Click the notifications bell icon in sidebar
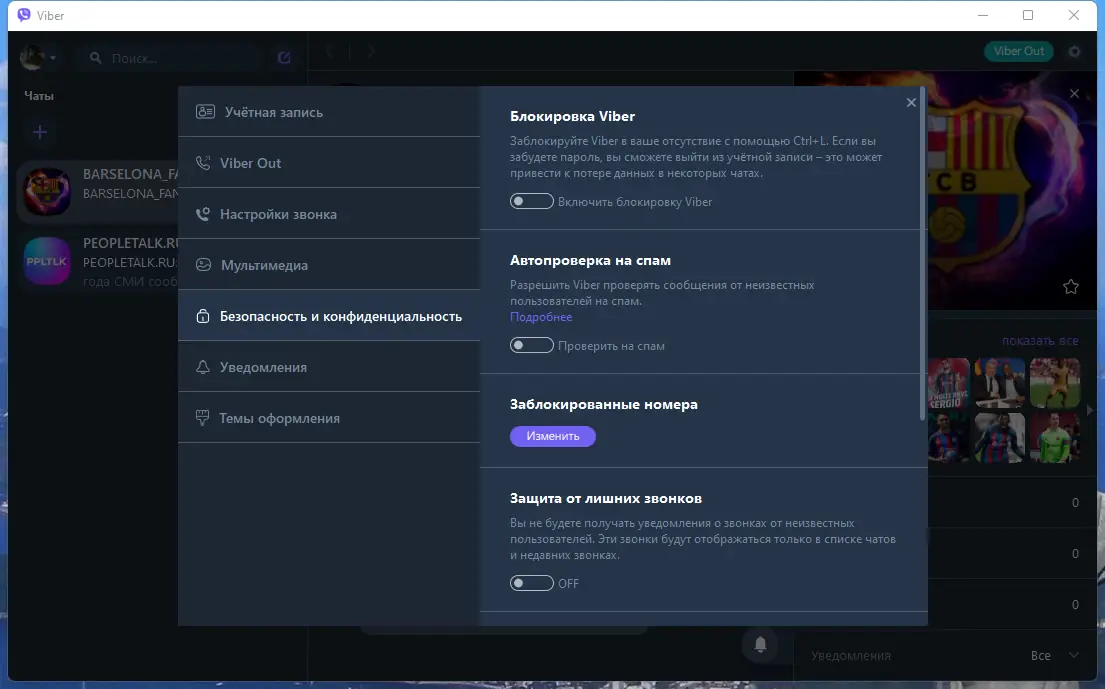This screenshot has height=689, width=1105. 203,367
